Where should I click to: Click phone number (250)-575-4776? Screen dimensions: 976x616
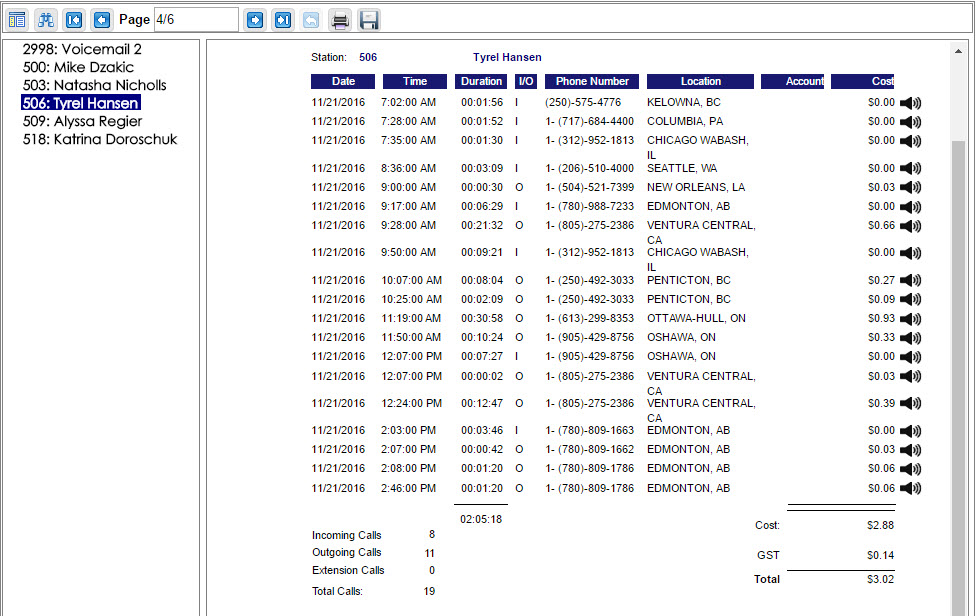[x=583, y=103]
